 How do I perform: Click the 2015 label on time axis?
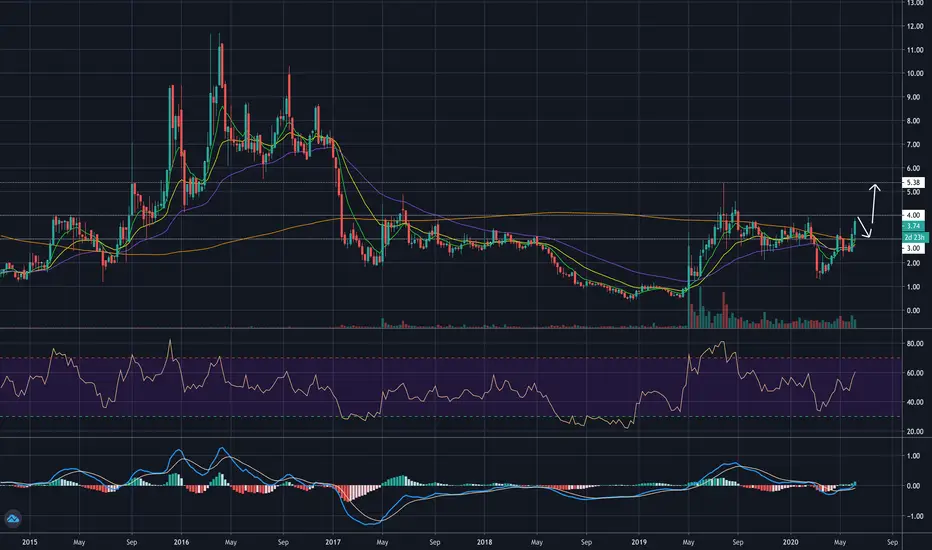[x=29, y=542]
